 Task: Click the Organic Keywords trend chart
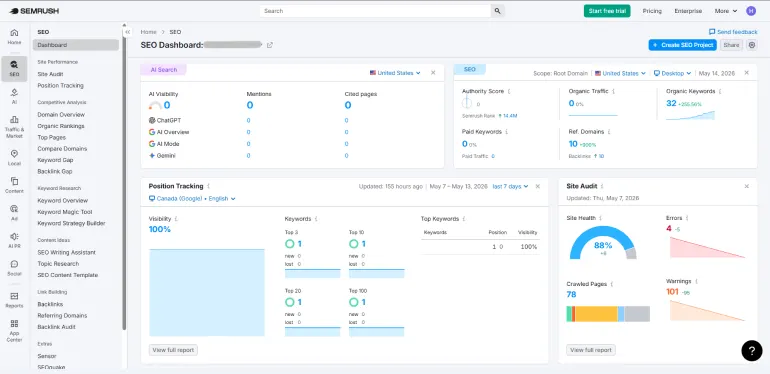pos(690,116)
